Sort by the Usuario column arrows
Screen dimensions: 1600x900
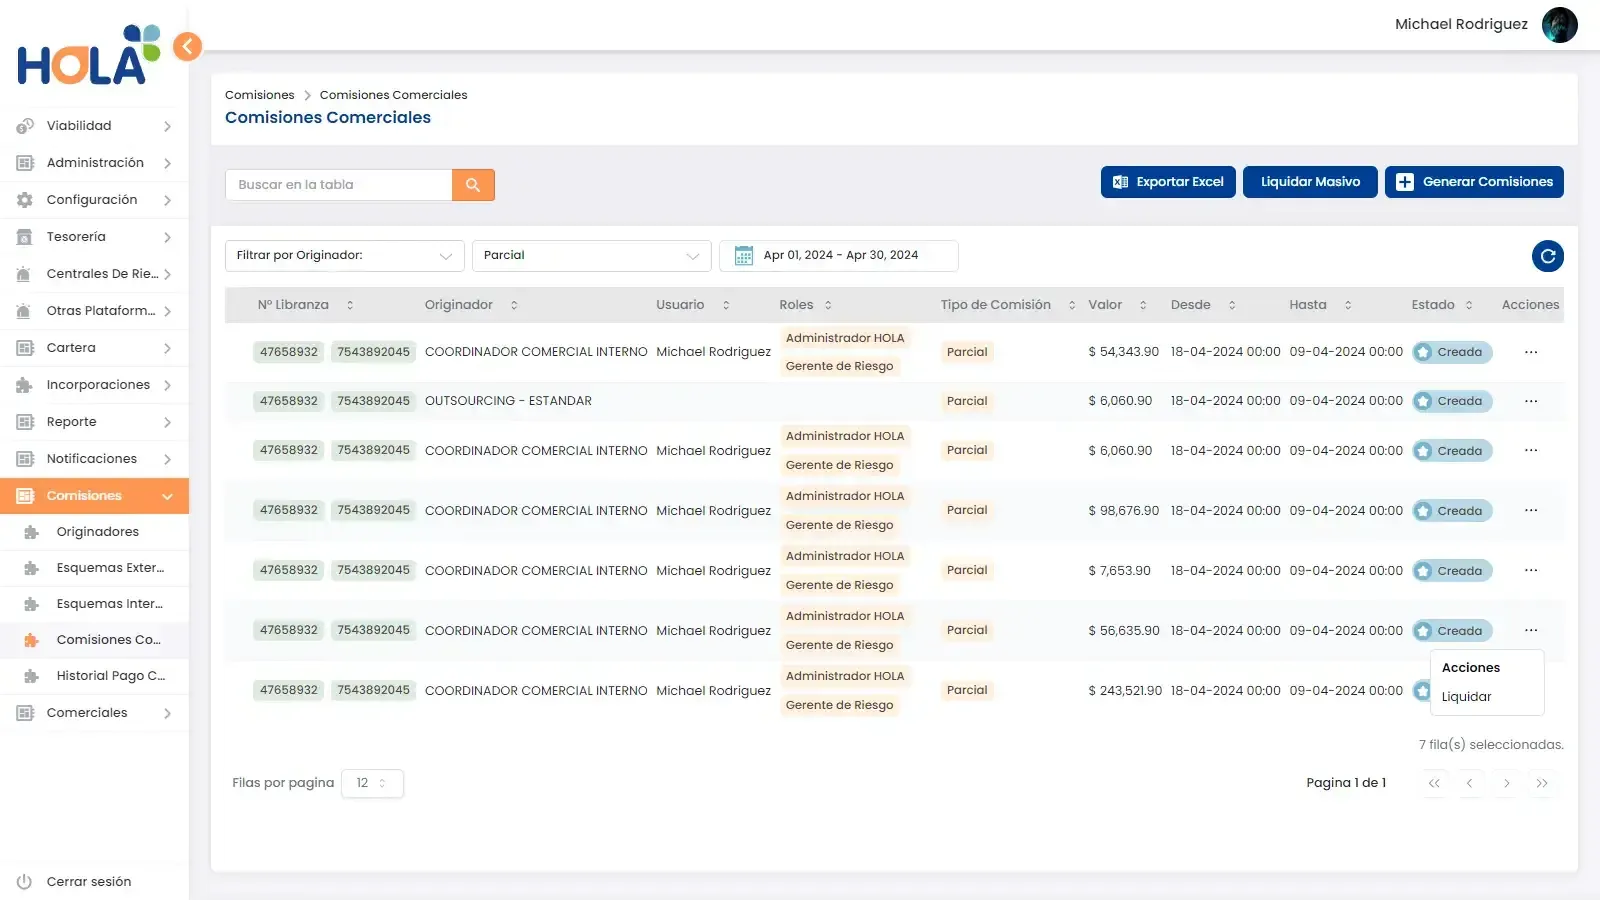[x=726, y=305]
